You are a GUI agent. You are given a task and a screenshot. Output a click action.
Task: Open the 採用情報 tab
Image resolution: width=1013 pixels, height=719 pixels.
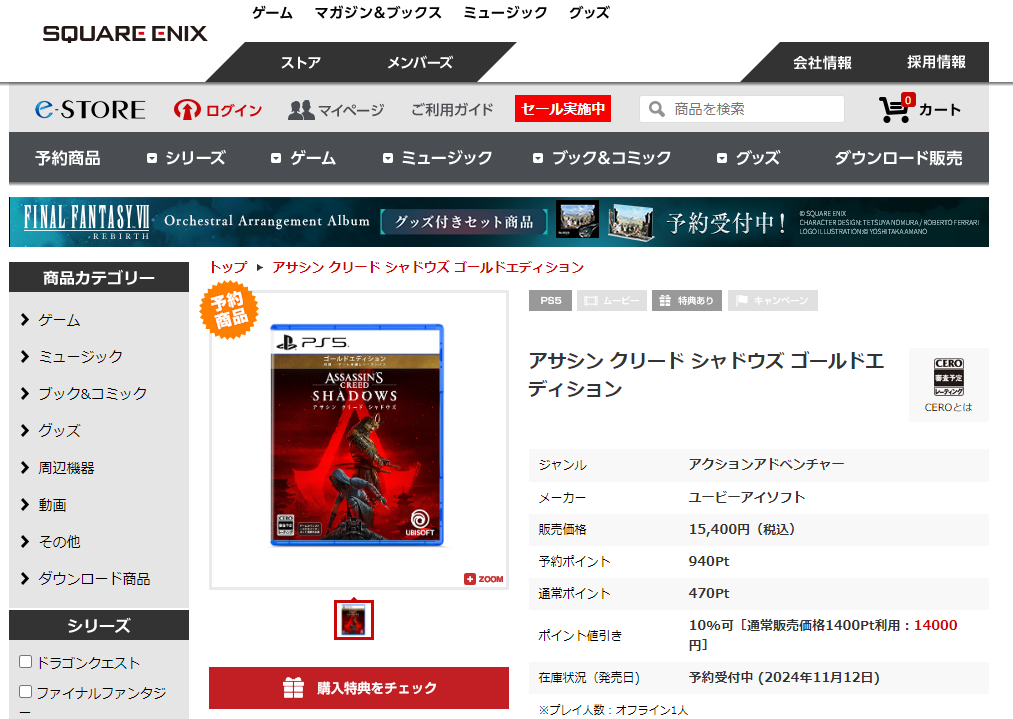(x=936, y=62)
